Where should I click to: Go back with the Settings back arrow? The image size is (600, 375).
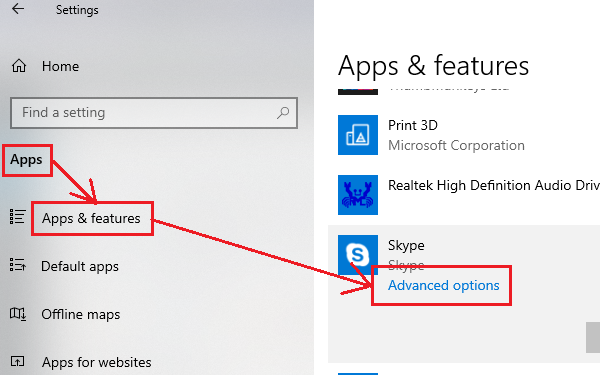pos(18,9)
